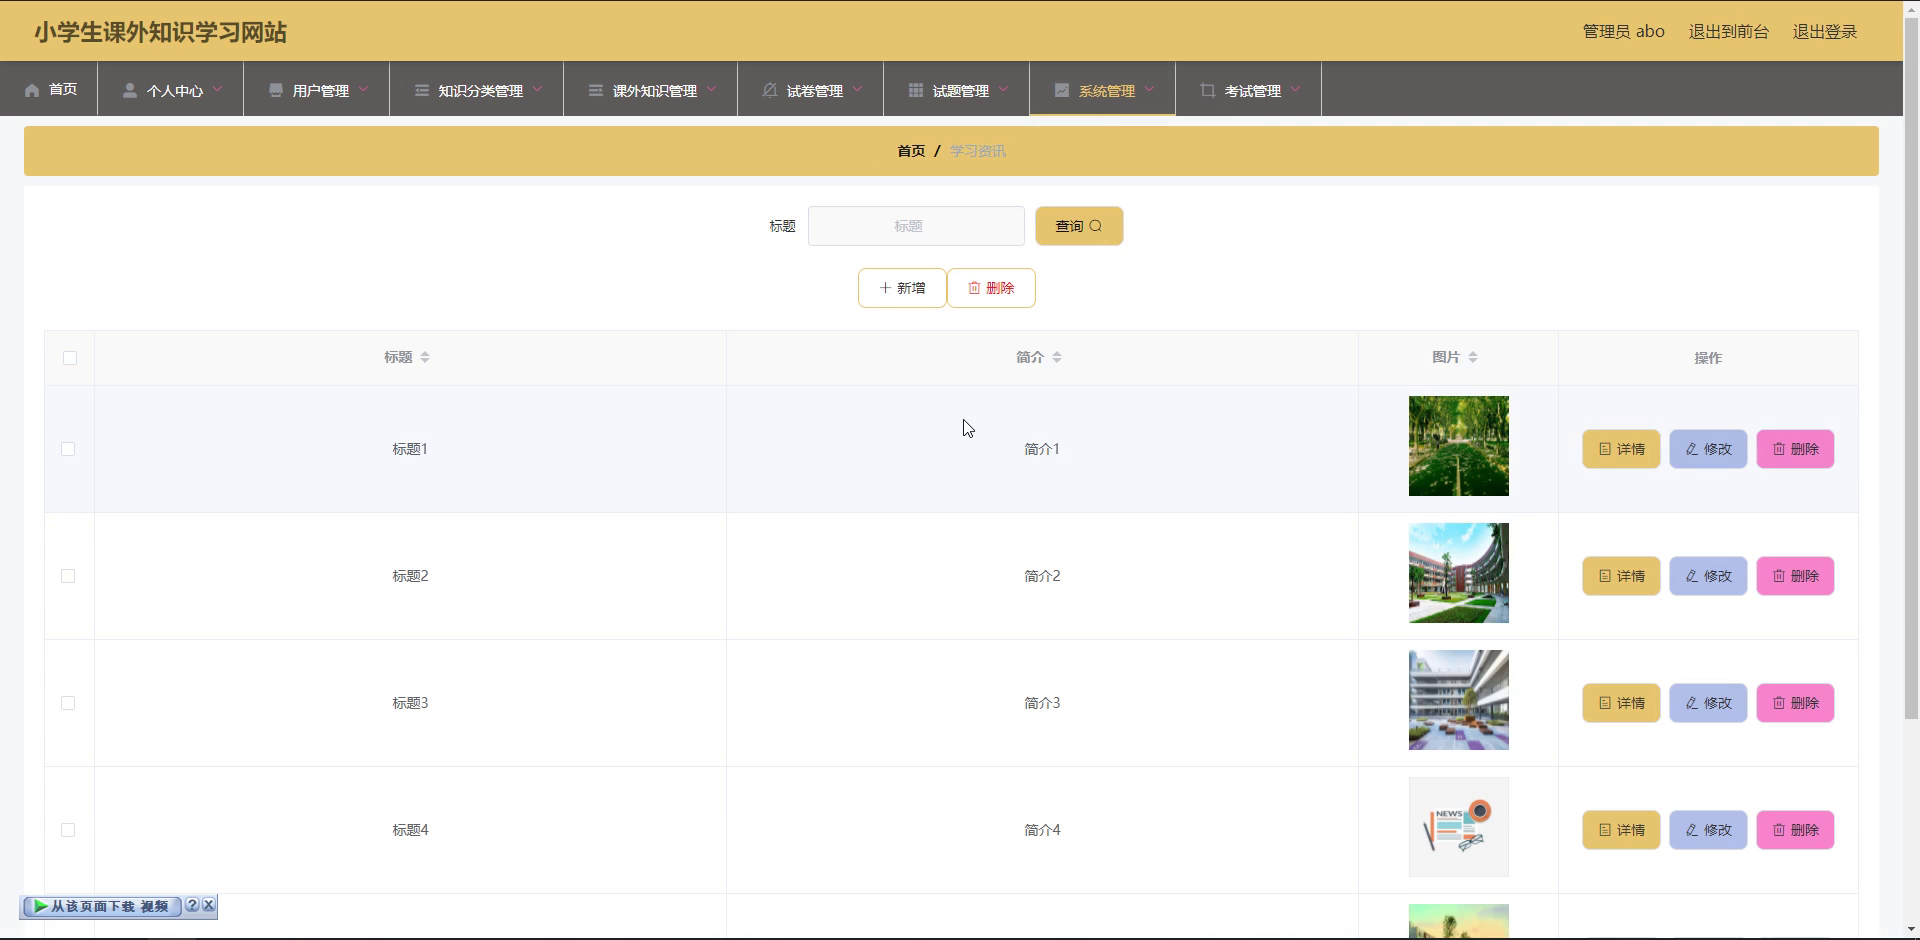Click the icon beside 用户管理

point(276,90)
